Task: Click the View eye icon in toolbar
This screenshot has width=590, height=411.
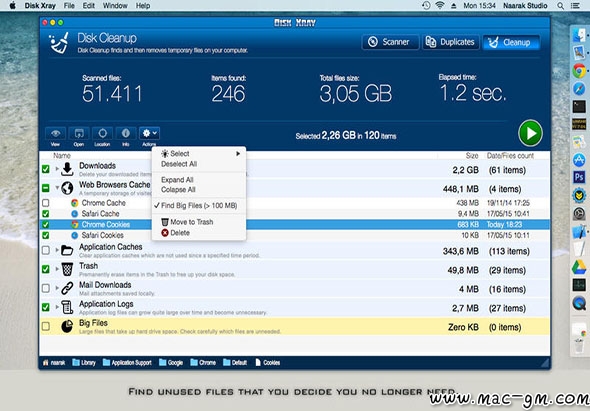Action: coord(55,133)
